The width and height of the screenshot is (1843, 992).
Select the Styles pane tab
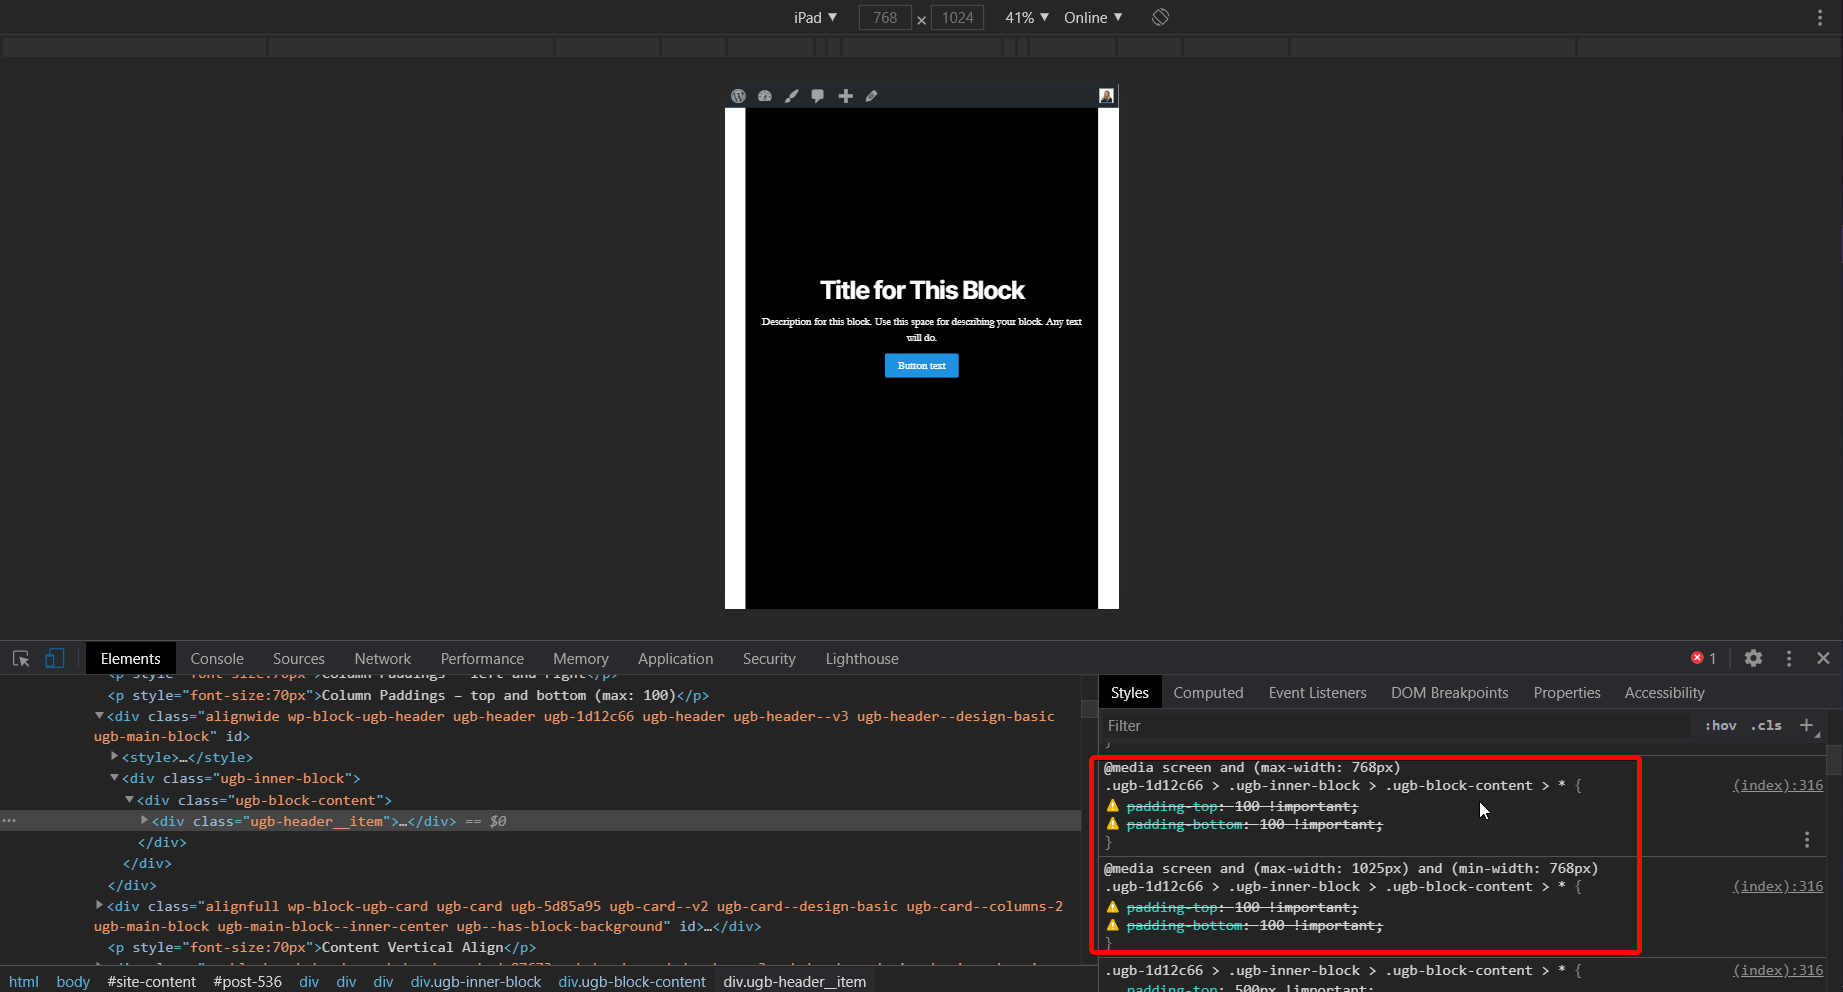pyautogui.click(x=1130, y=692)
